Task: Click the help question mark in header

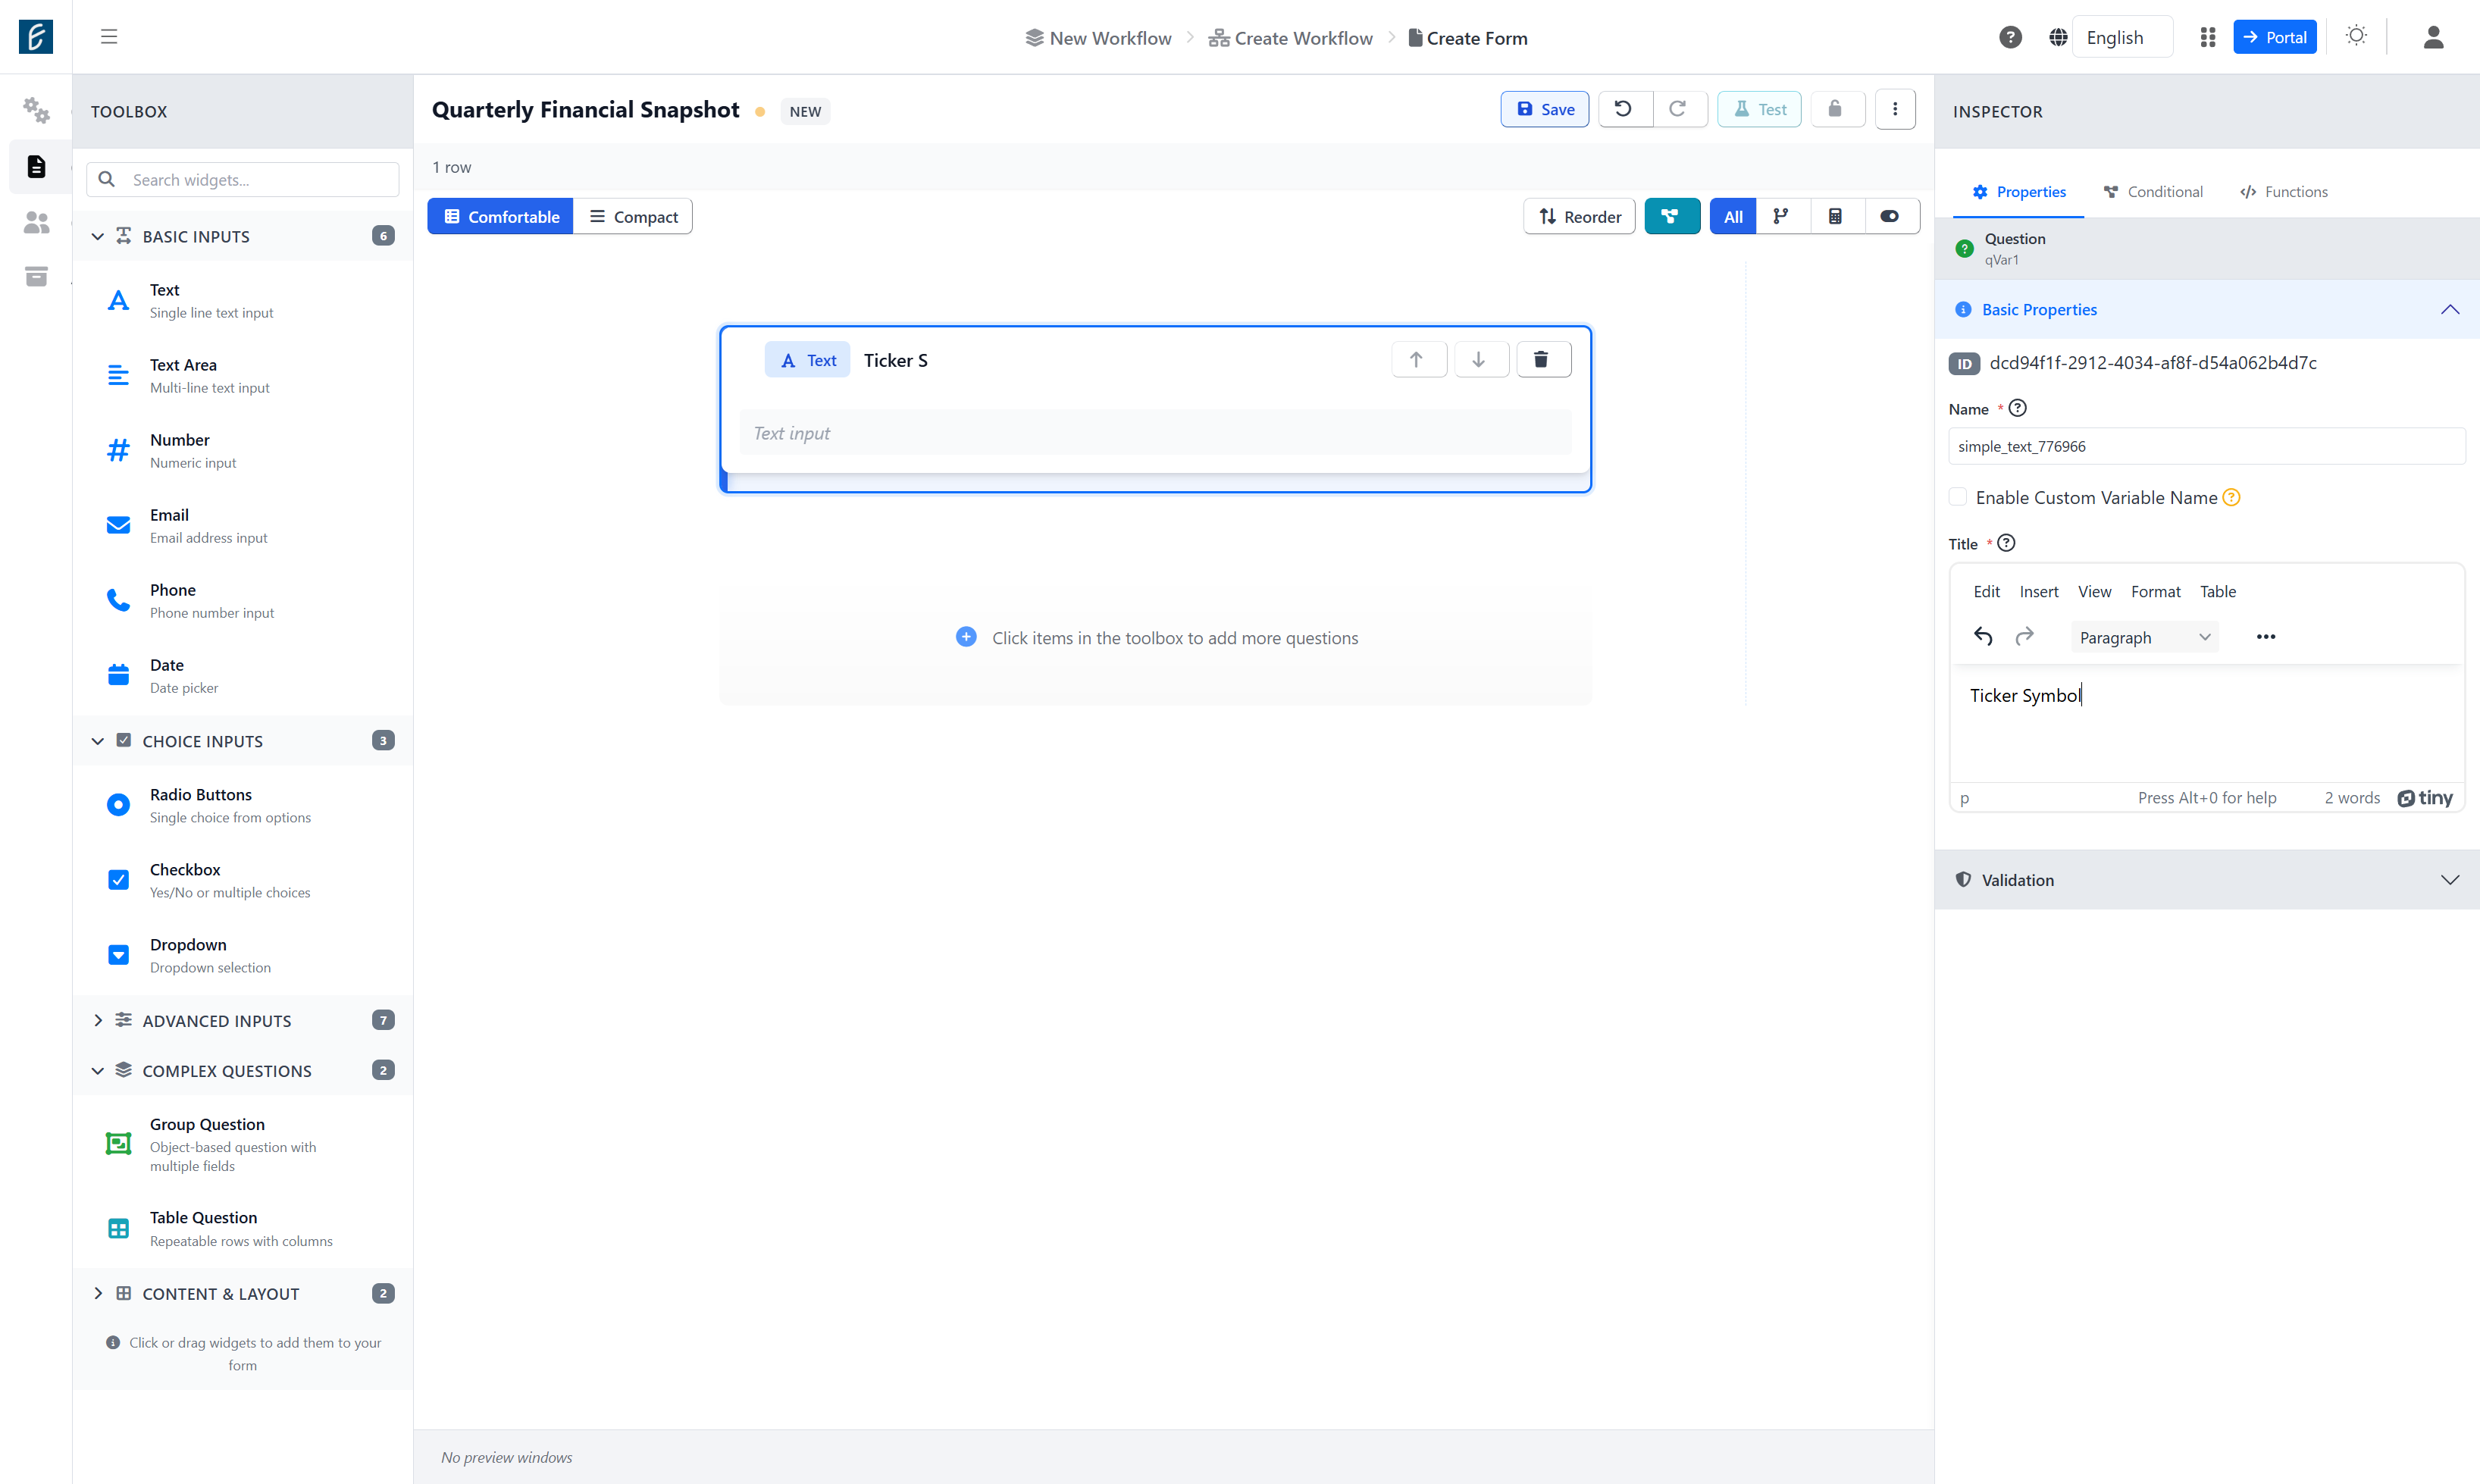Action: point(2010,37)
